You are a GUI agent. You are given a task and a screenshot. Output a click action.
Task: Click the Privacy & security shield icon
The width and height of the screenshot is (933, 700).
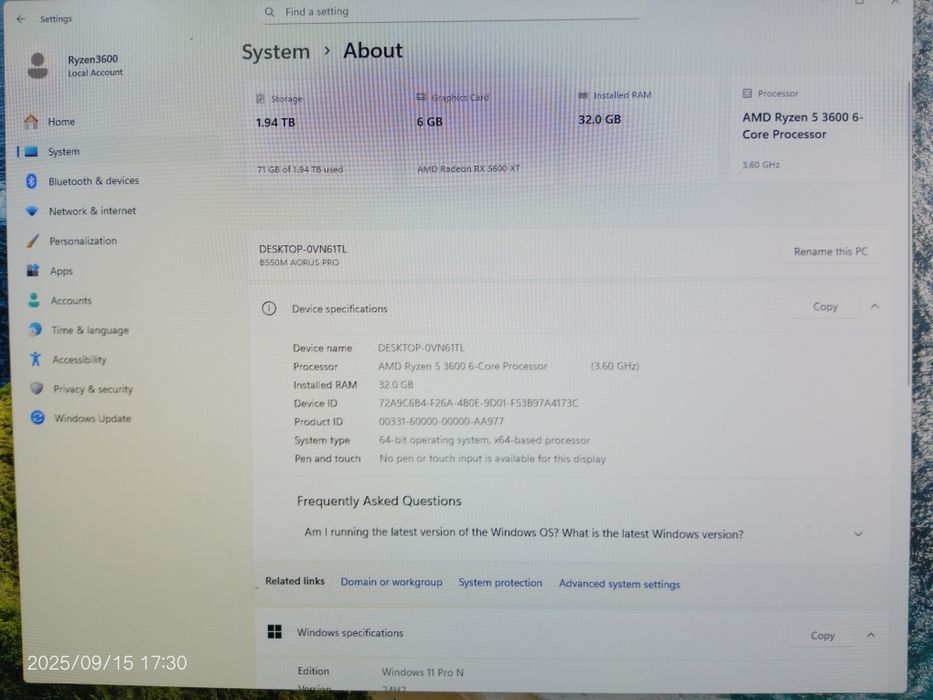click(x=37, y=389)
